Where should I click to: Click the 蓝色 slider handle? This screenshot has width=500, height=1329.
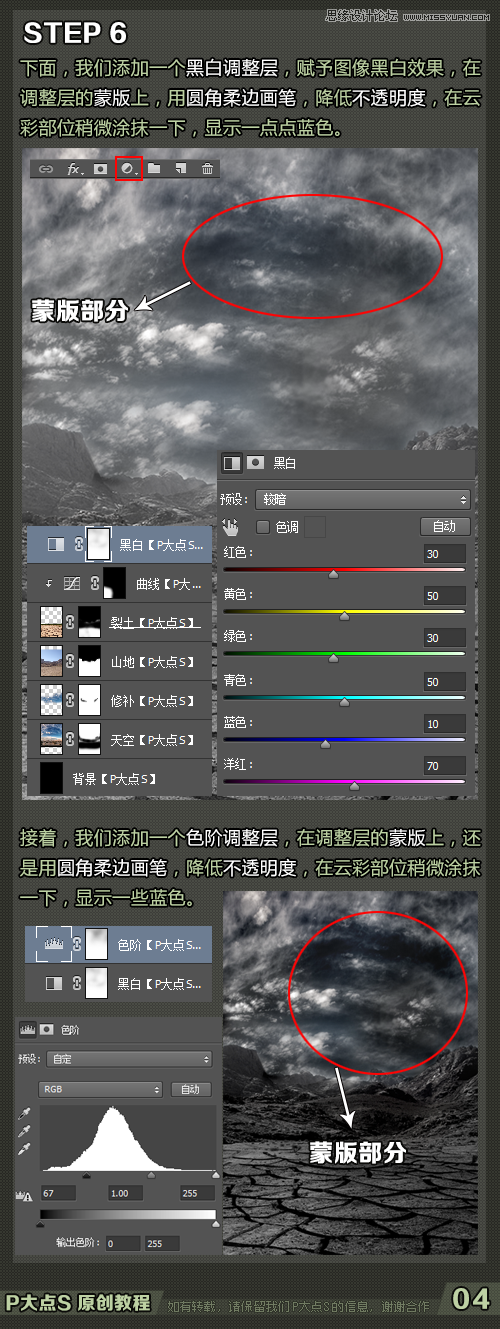pos(325,744)
